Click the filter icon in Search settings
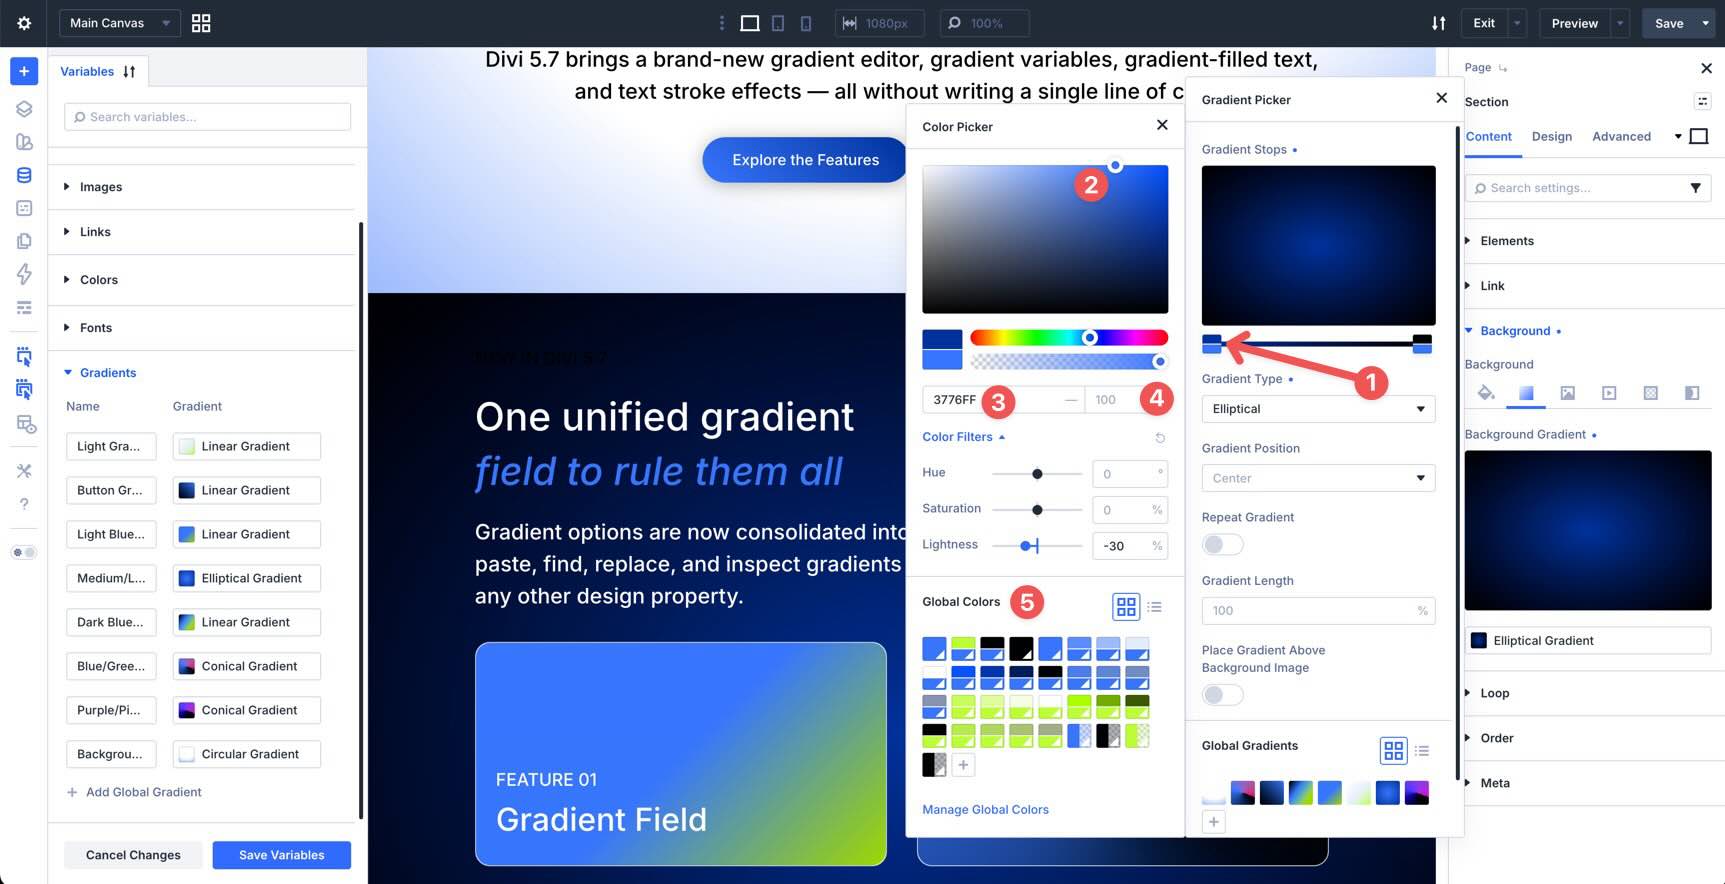The width and height of the screenshot is (1725, 884). coord(1695,188)
